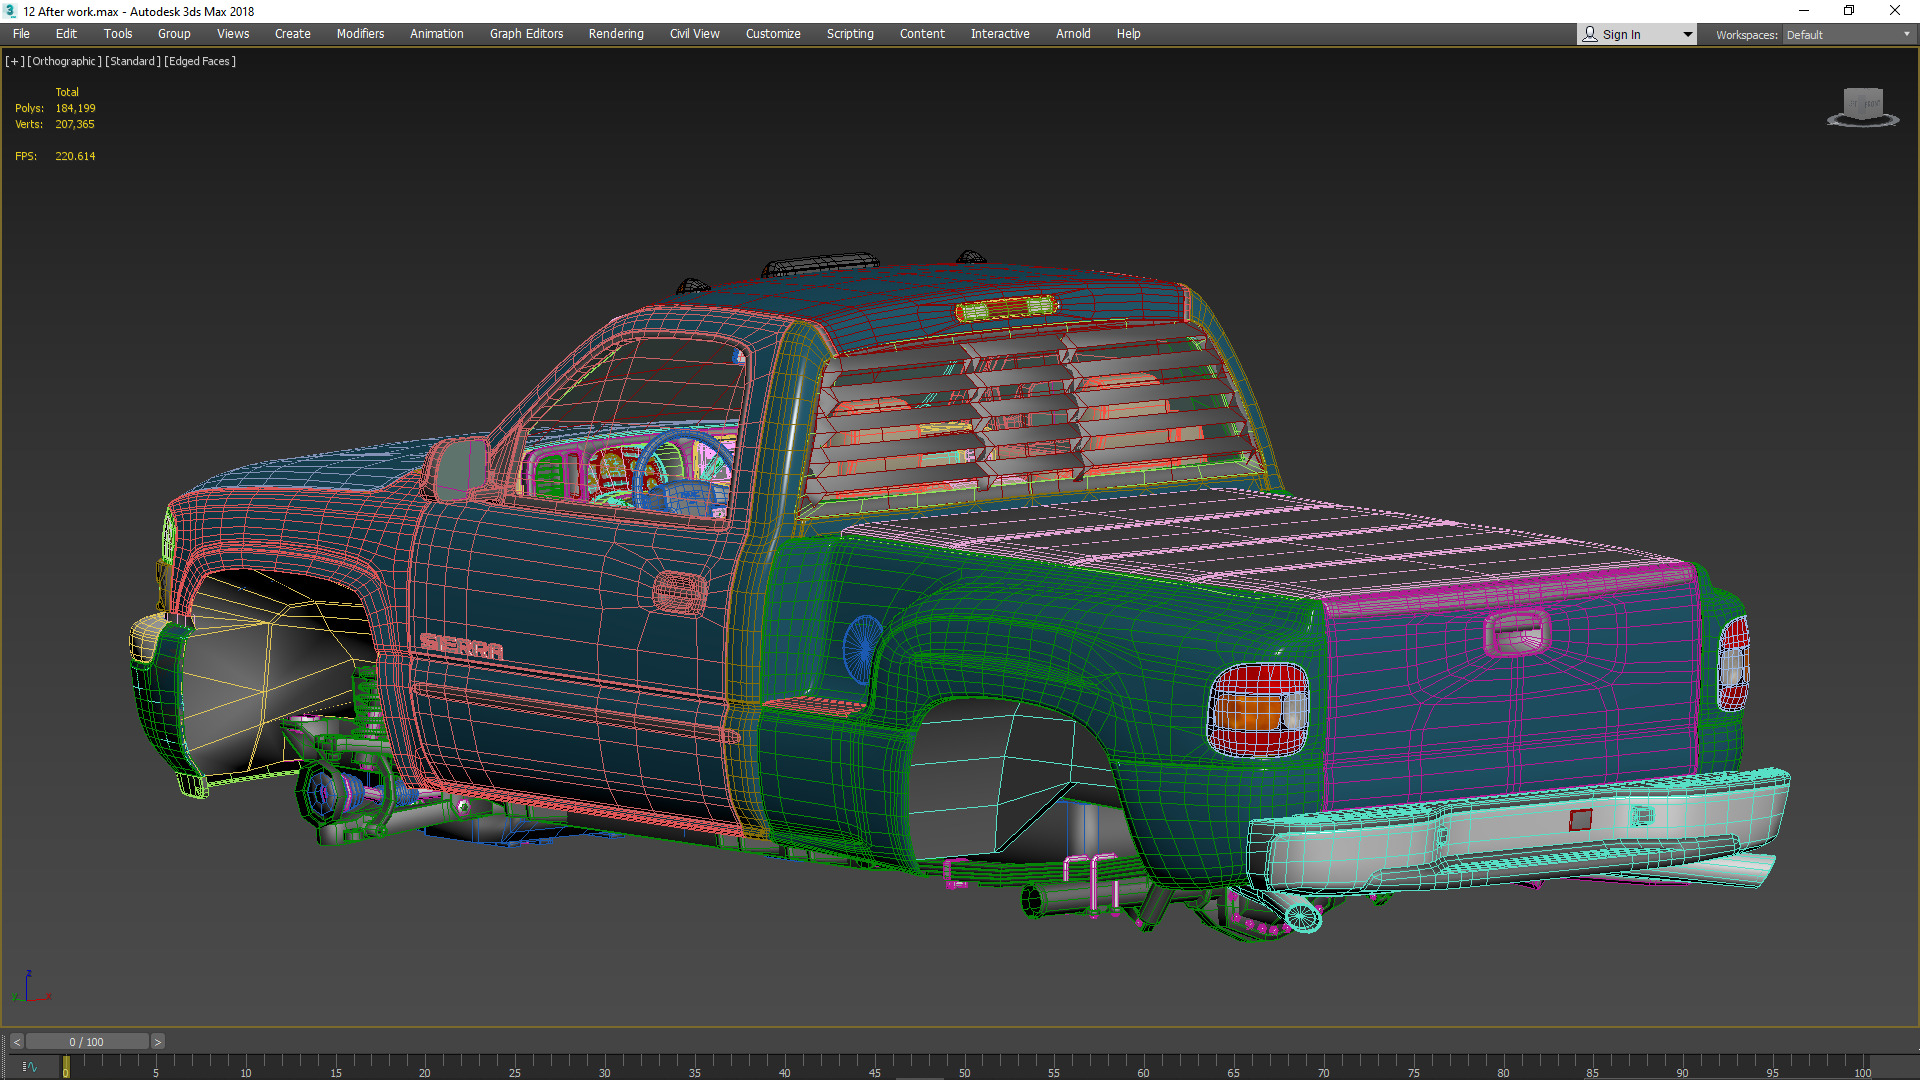Open the Modifiers menu
This screenshot has height=1080, width=1920.
(x=360, y=34)
